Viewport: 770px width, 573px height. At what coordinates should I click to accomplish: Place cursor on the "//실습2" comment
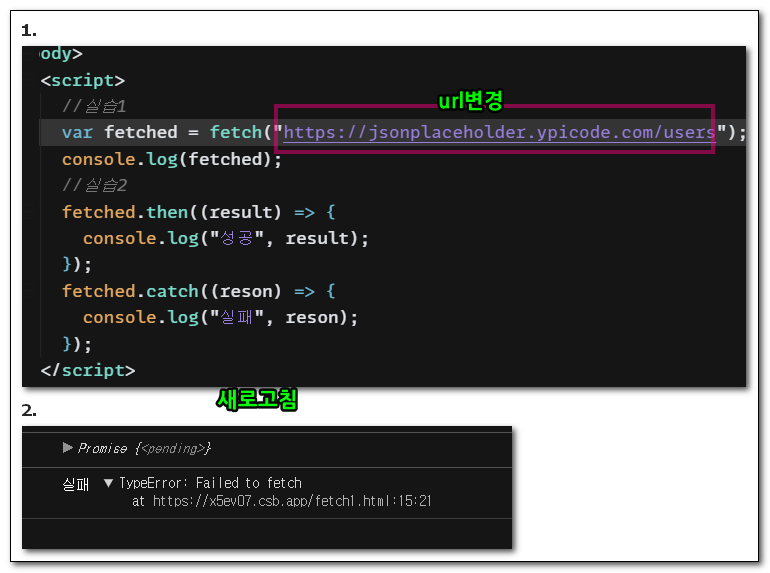click(x=94, y=185)
